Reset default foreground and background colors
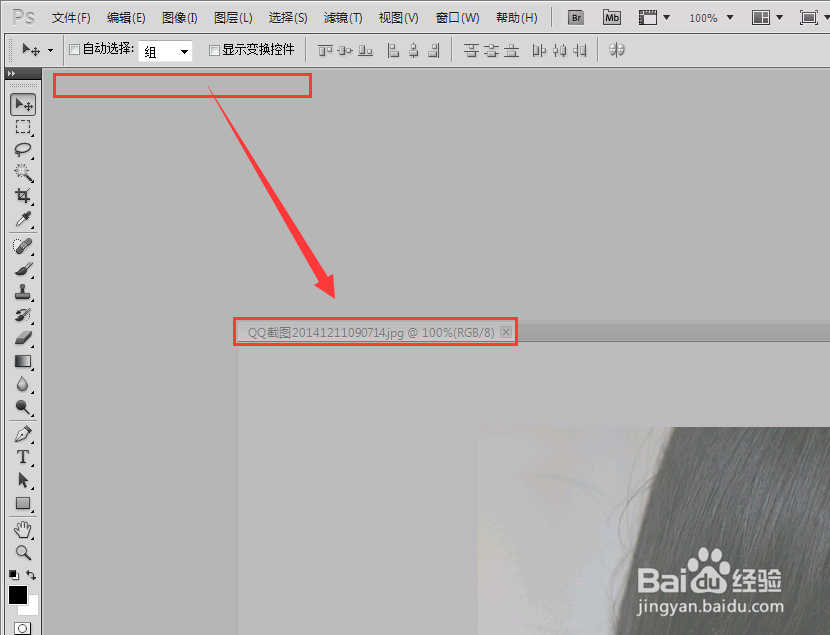Viewport: 830px width, 635px height. tap(14, 575)
